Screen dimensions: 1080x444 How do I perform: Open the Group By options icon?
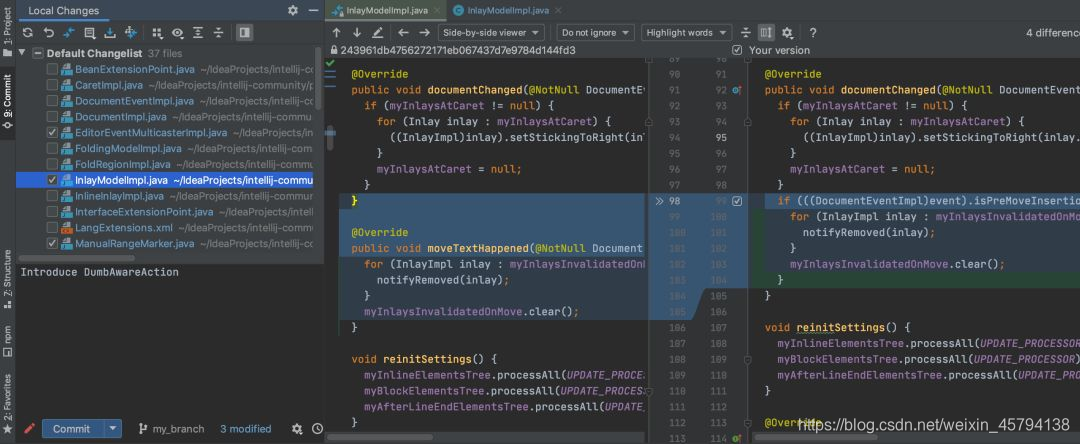pyautogui.click(x=157, y=32)
